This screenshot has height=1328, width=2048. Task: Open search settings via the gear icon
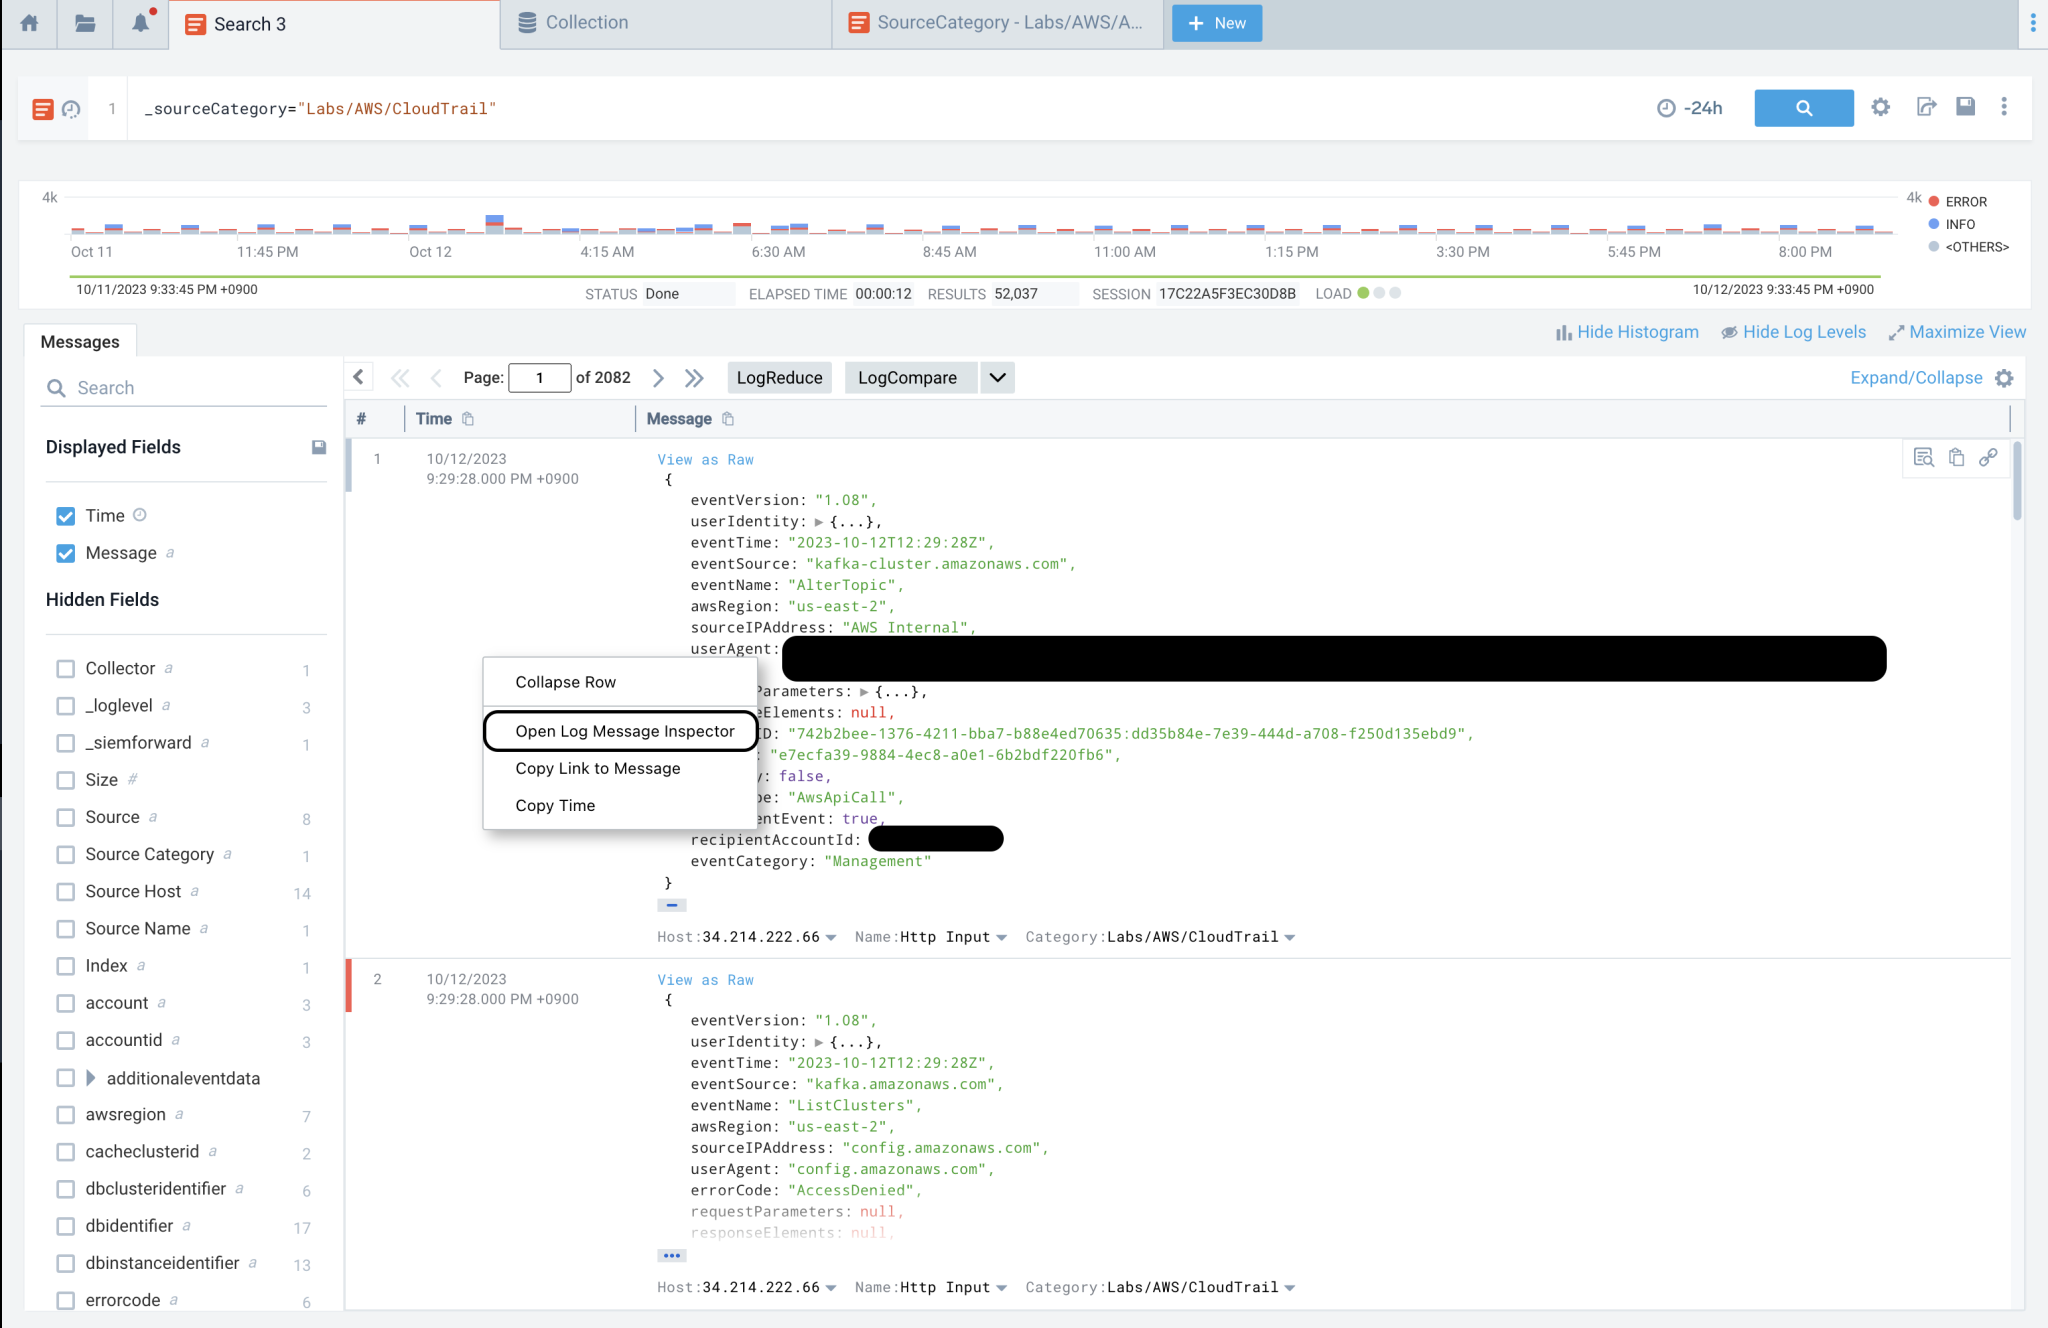[x=1881, y=107]
